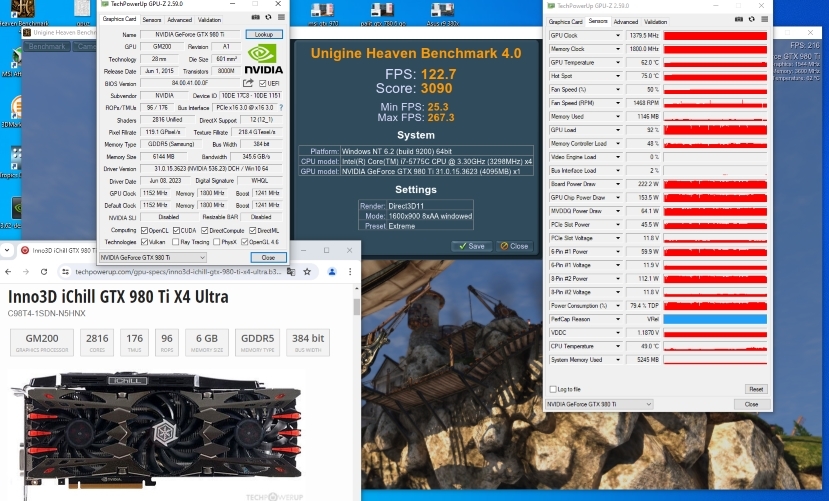Expand GPU Temperature sensor dropdown
Screen dimensions: 829x501
(618, 62)
